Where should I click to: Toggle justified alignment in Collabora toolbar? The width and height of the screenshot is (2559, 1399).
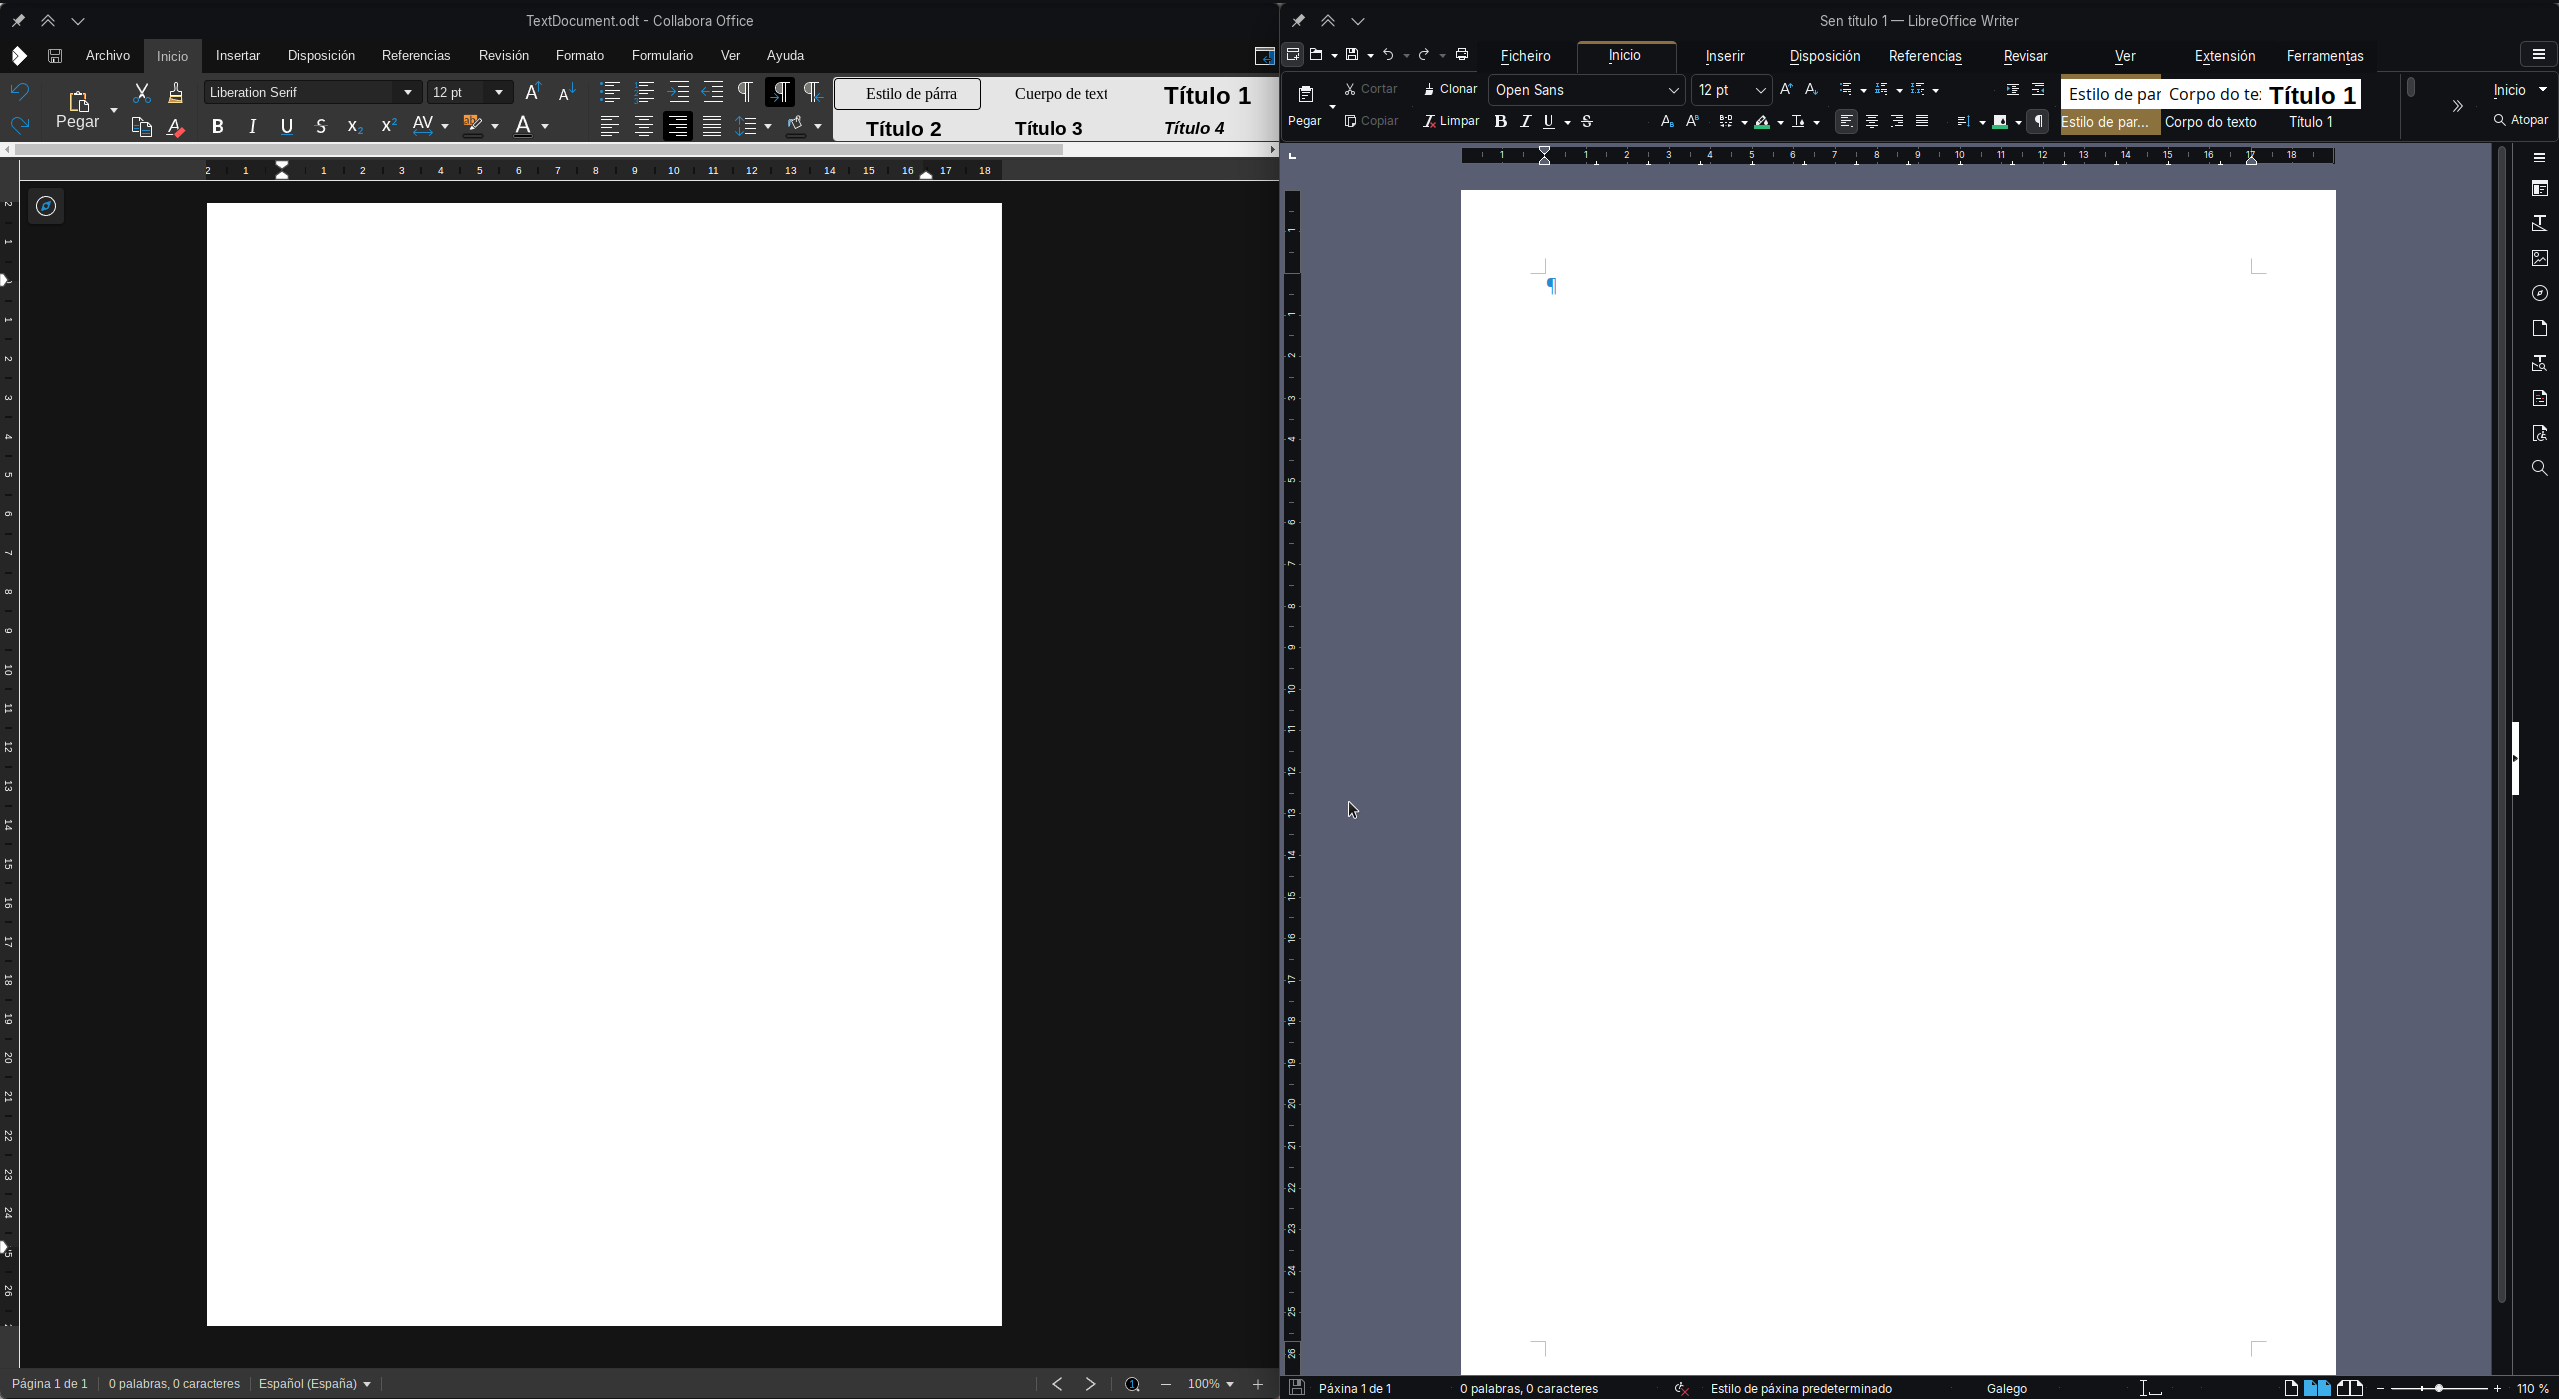pos(711,126)
